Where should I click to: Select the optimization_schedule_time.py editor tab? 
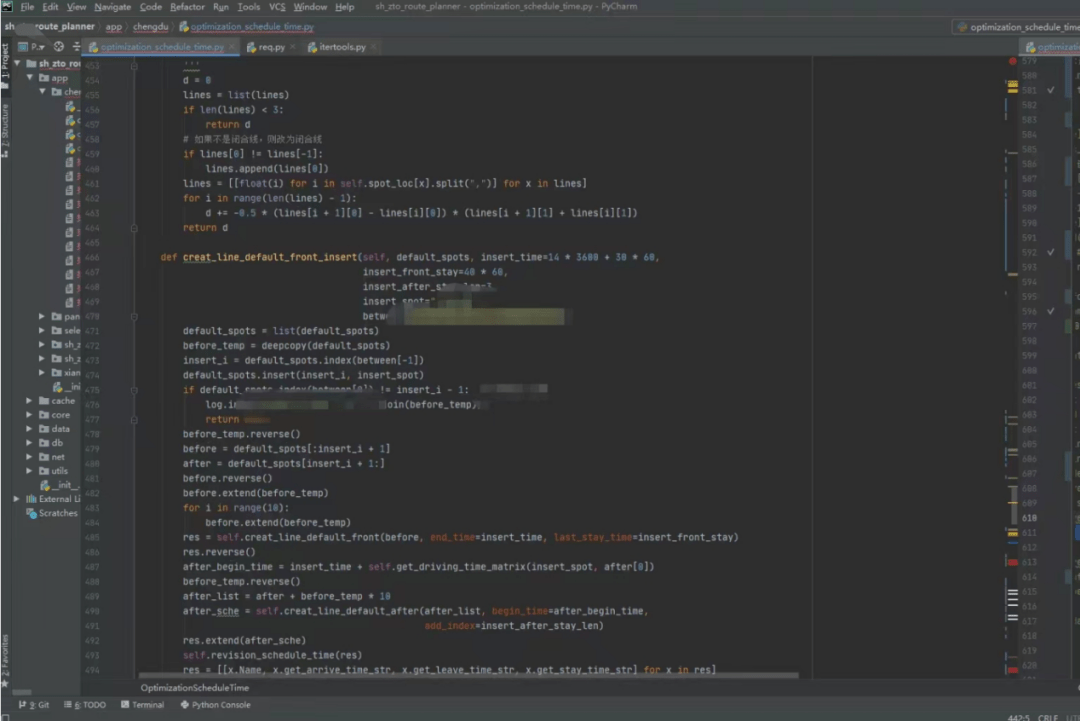(162, 47)
